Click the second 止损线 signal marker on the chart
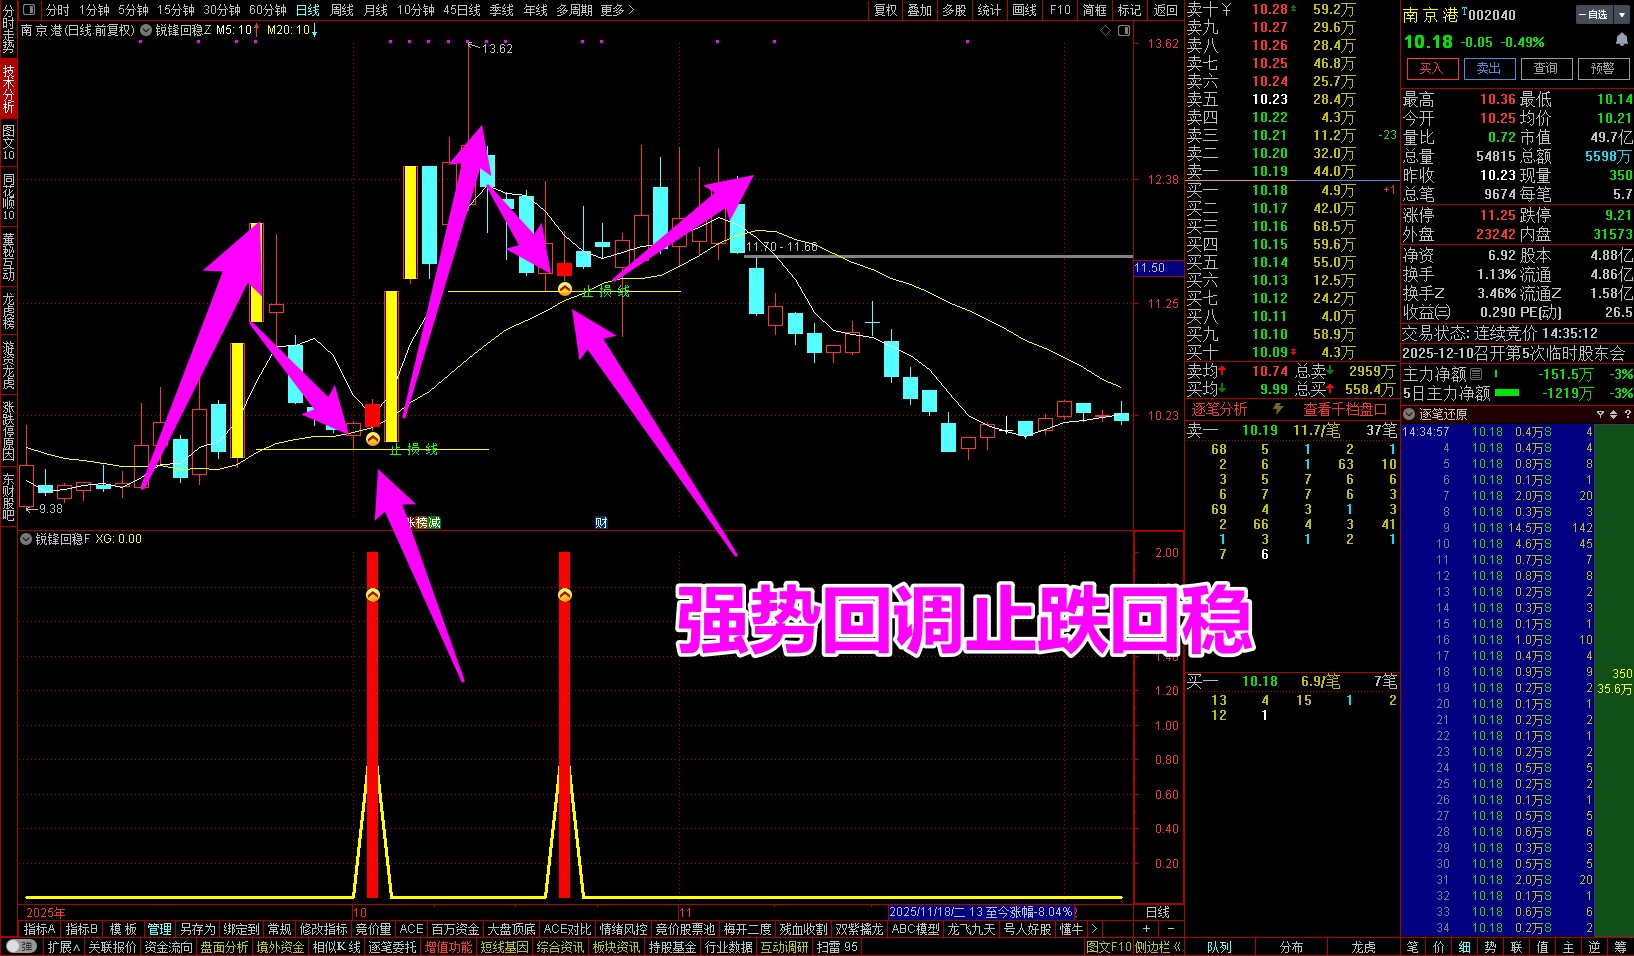Screen dimensions: 1634x956 click(565, 289)
